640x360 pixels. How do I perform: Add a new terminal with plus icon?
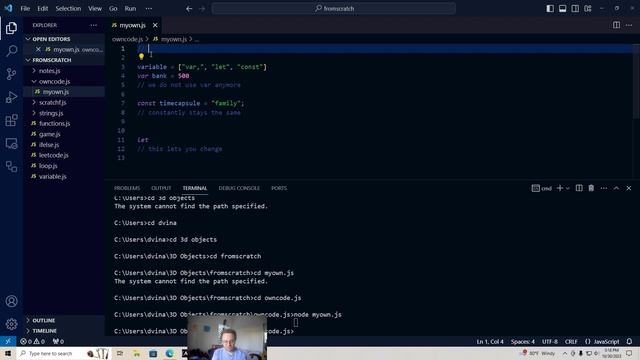[560, 188]
